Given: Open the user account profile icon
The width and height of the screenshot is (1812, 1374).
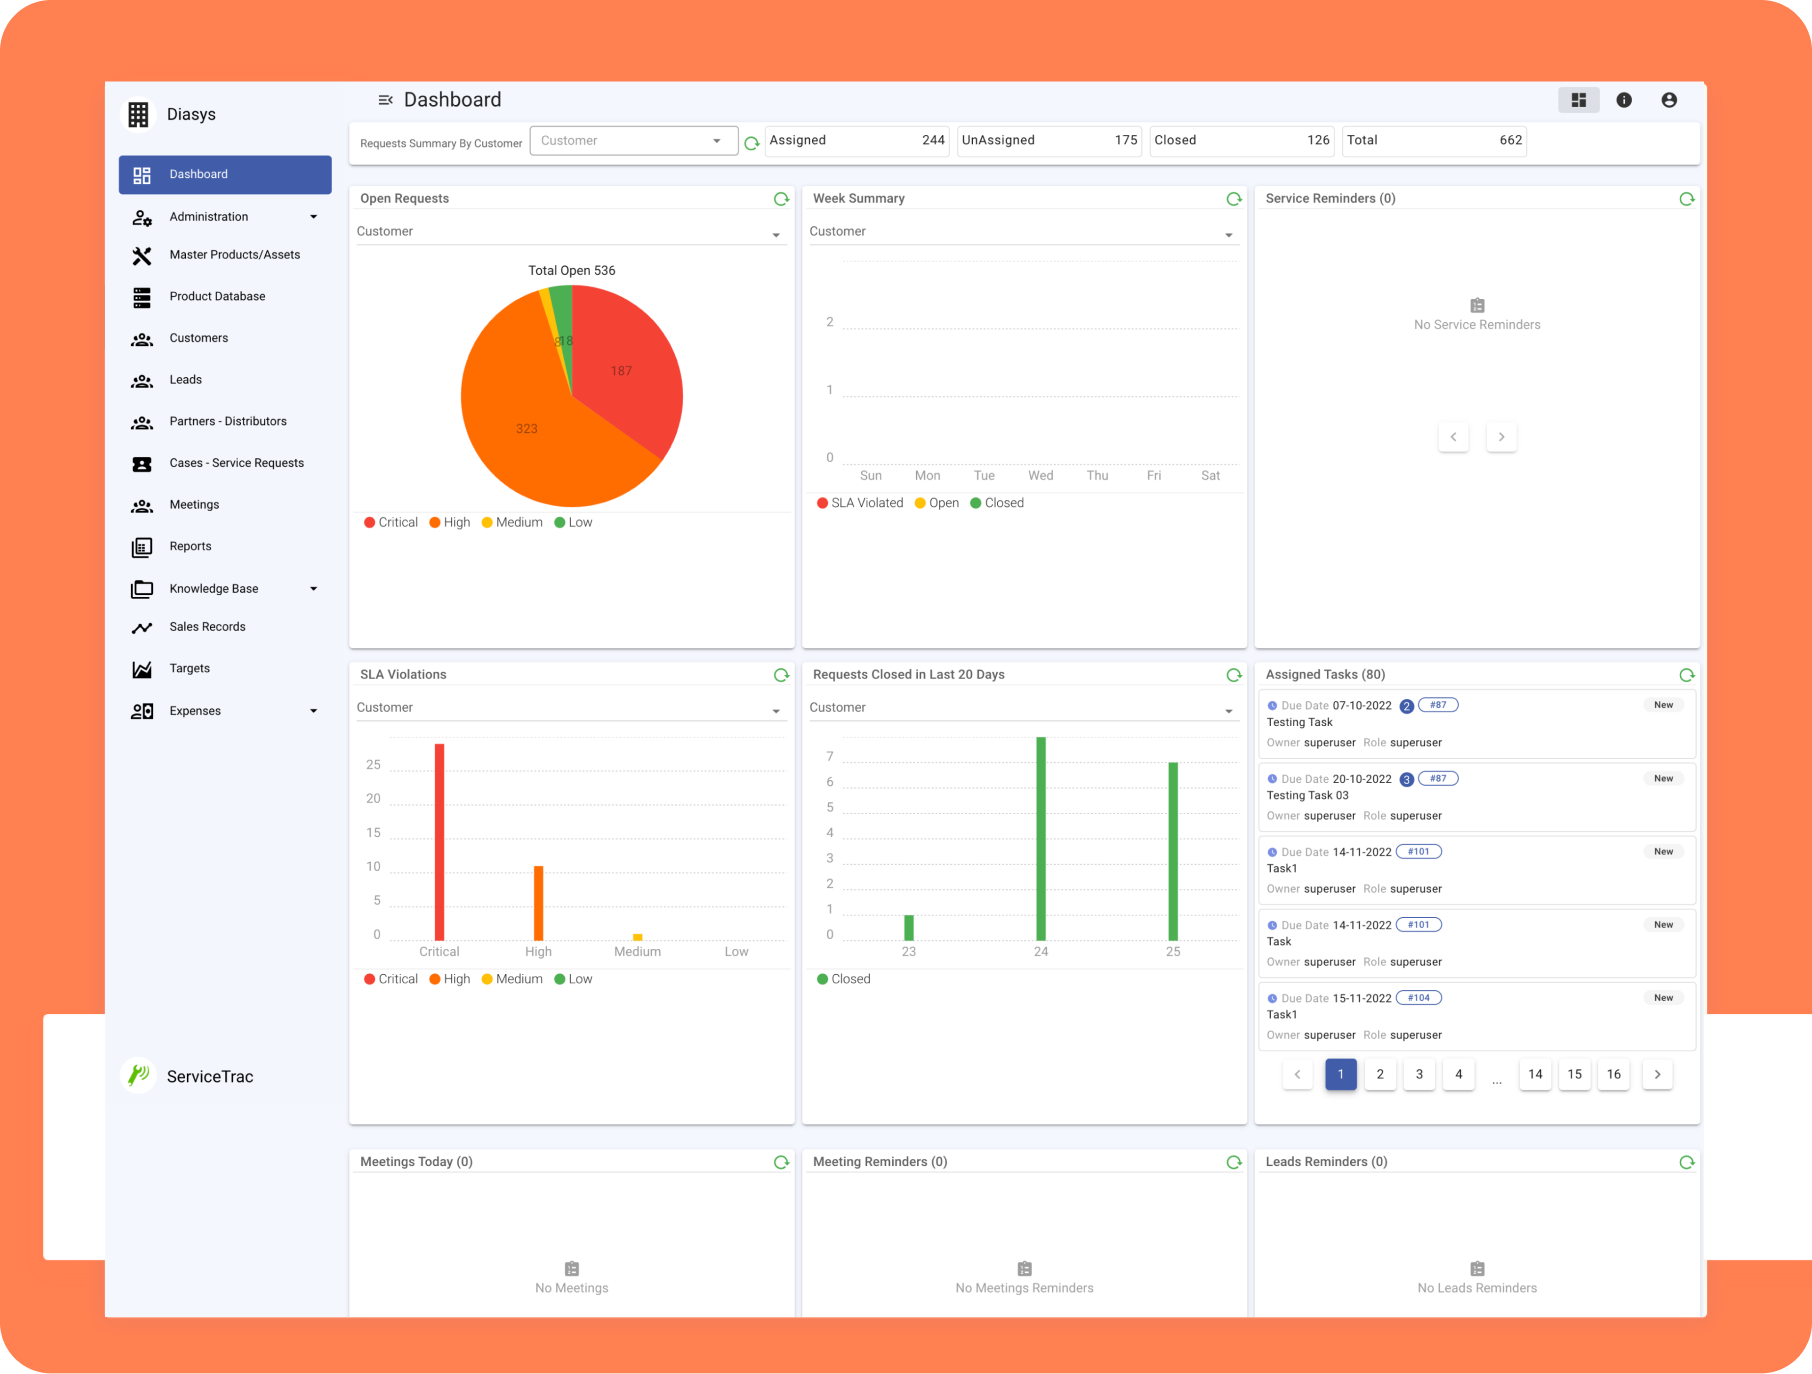Looking at the screenshot, I should point(1669,100).
